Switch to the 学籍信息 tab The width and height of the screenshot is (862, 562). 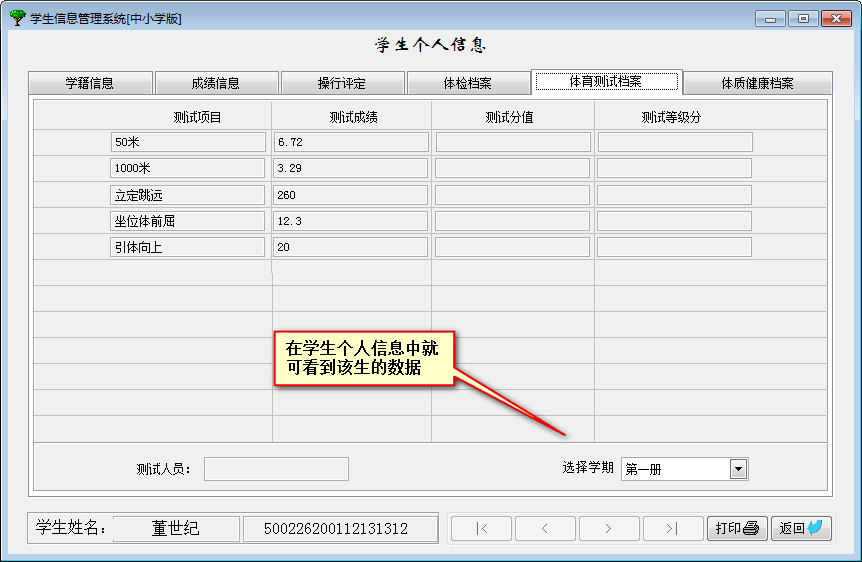pos(90,83)
